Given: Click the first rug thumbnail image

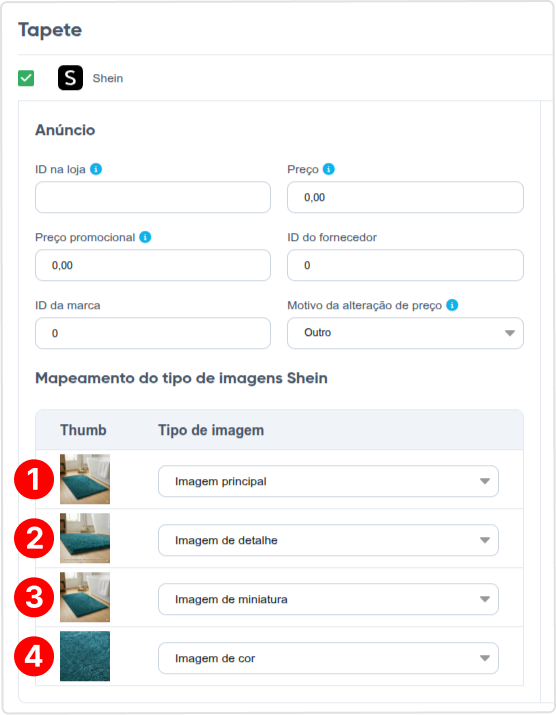Looking at the screenshot, I should pos(85,479).
